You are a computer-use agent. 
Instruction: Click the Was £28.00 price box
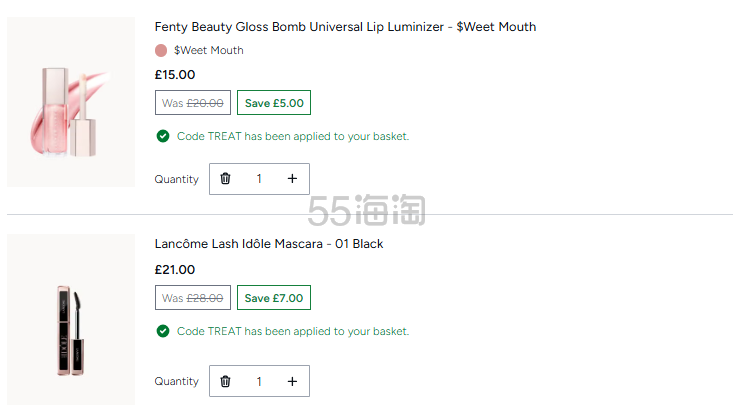(193, 297)
